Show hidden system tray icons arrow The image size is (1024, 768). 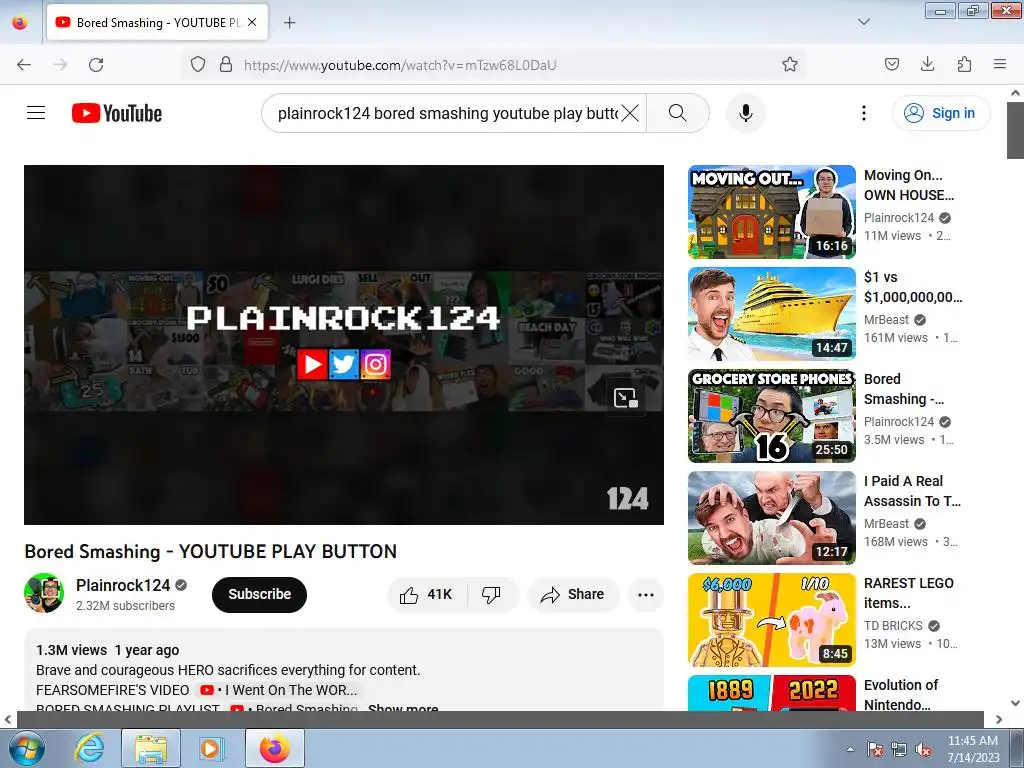(x=850, y=749)
